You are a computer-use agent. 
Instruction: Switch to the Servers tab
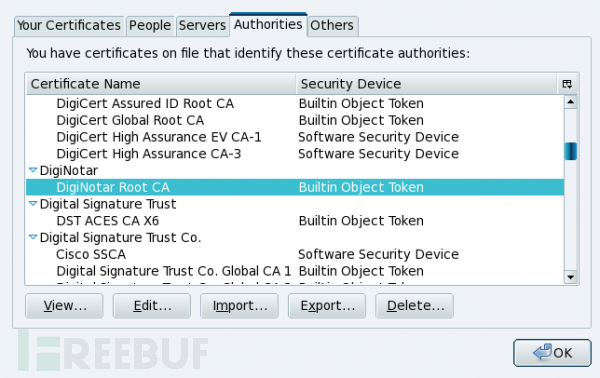click(202, 26)
